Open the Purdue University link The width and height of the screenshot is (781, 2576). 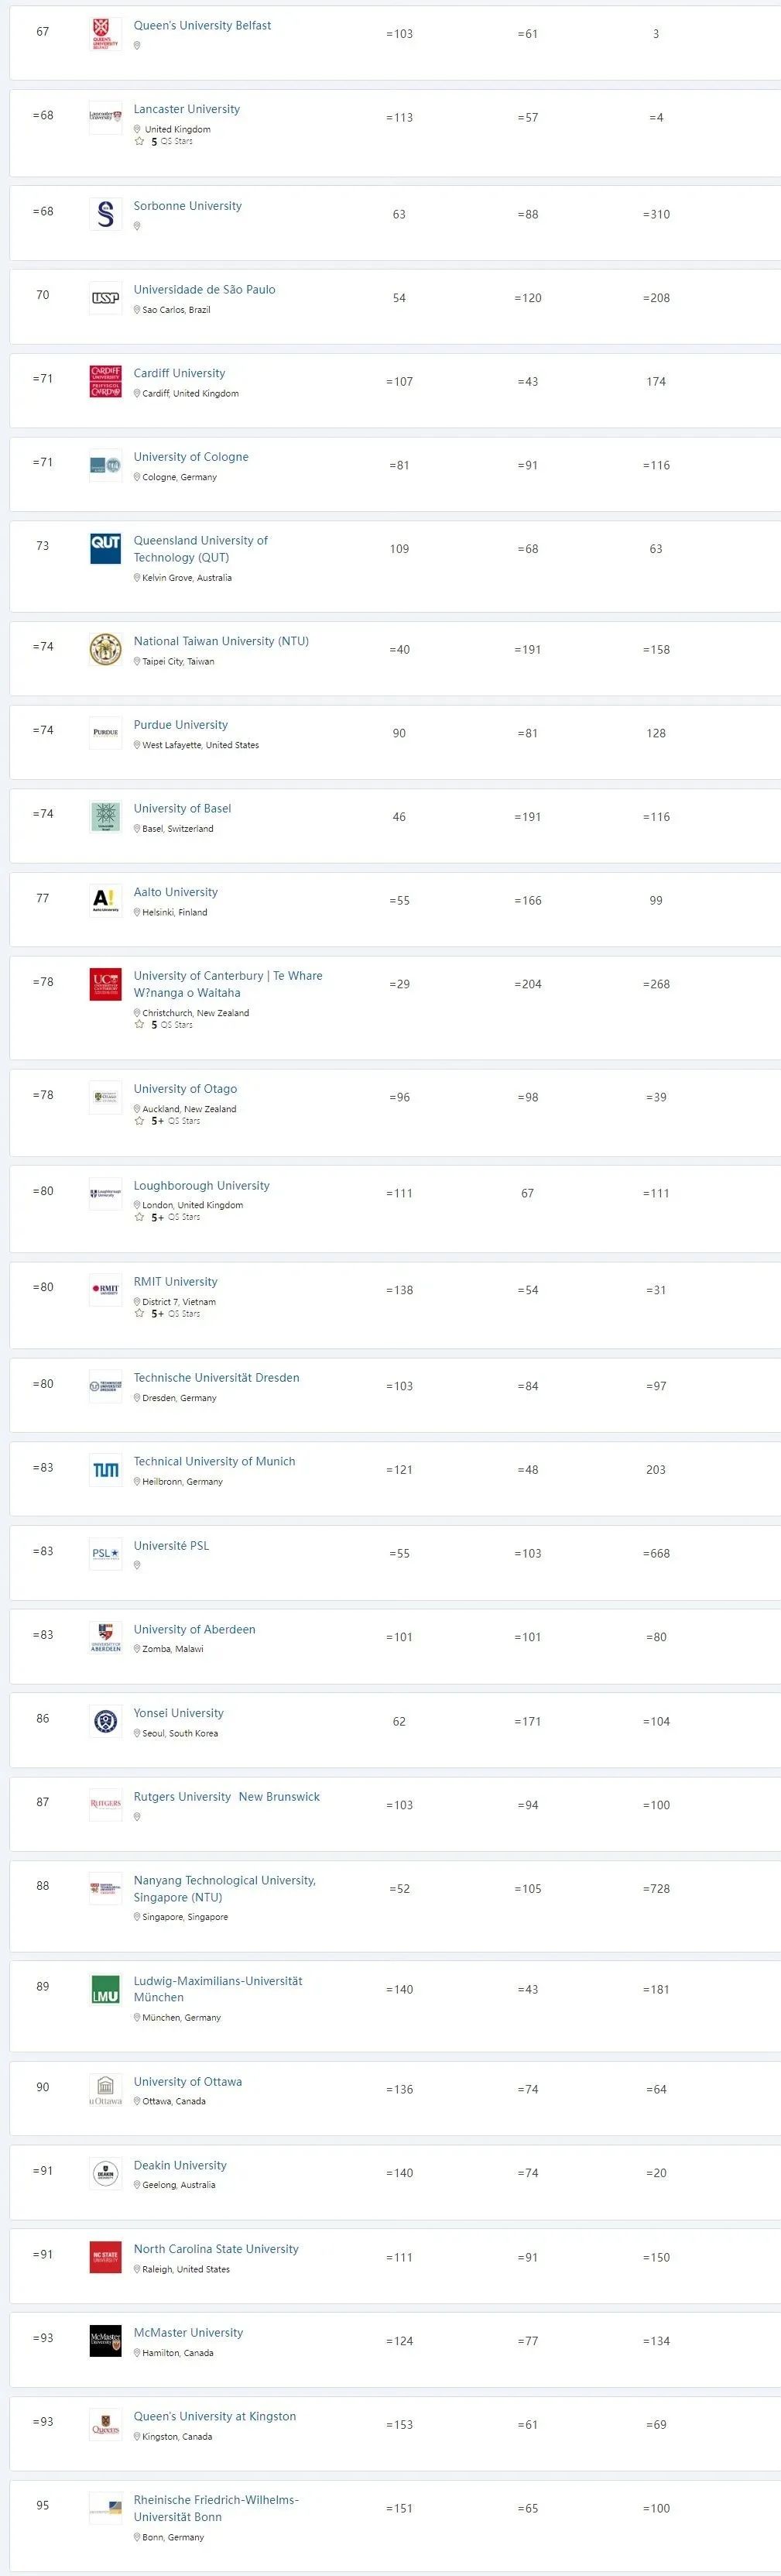pos(181,725)
